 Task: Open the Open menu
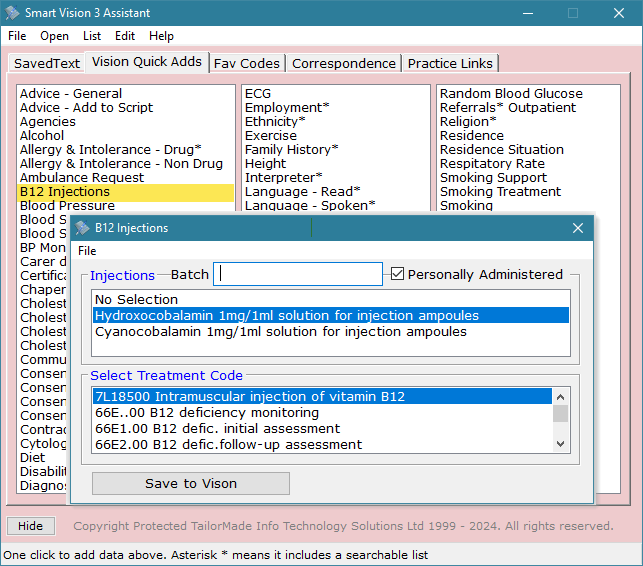[55, 36]
